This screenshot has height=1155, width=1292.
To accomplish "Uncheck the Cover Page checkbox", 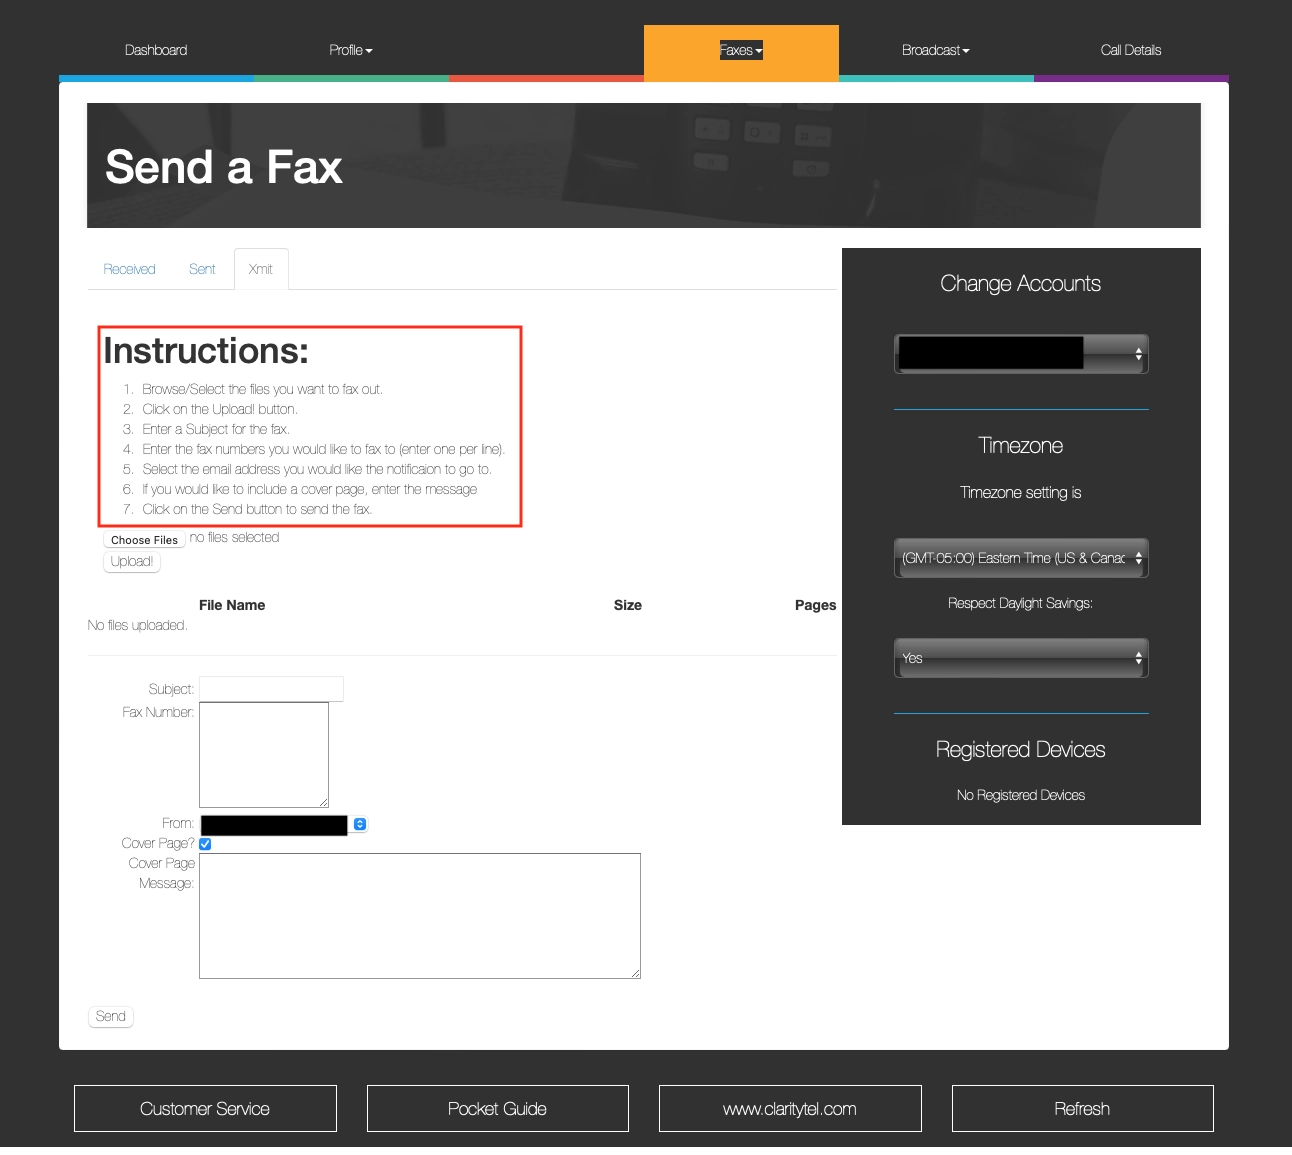I will point(205,844).
